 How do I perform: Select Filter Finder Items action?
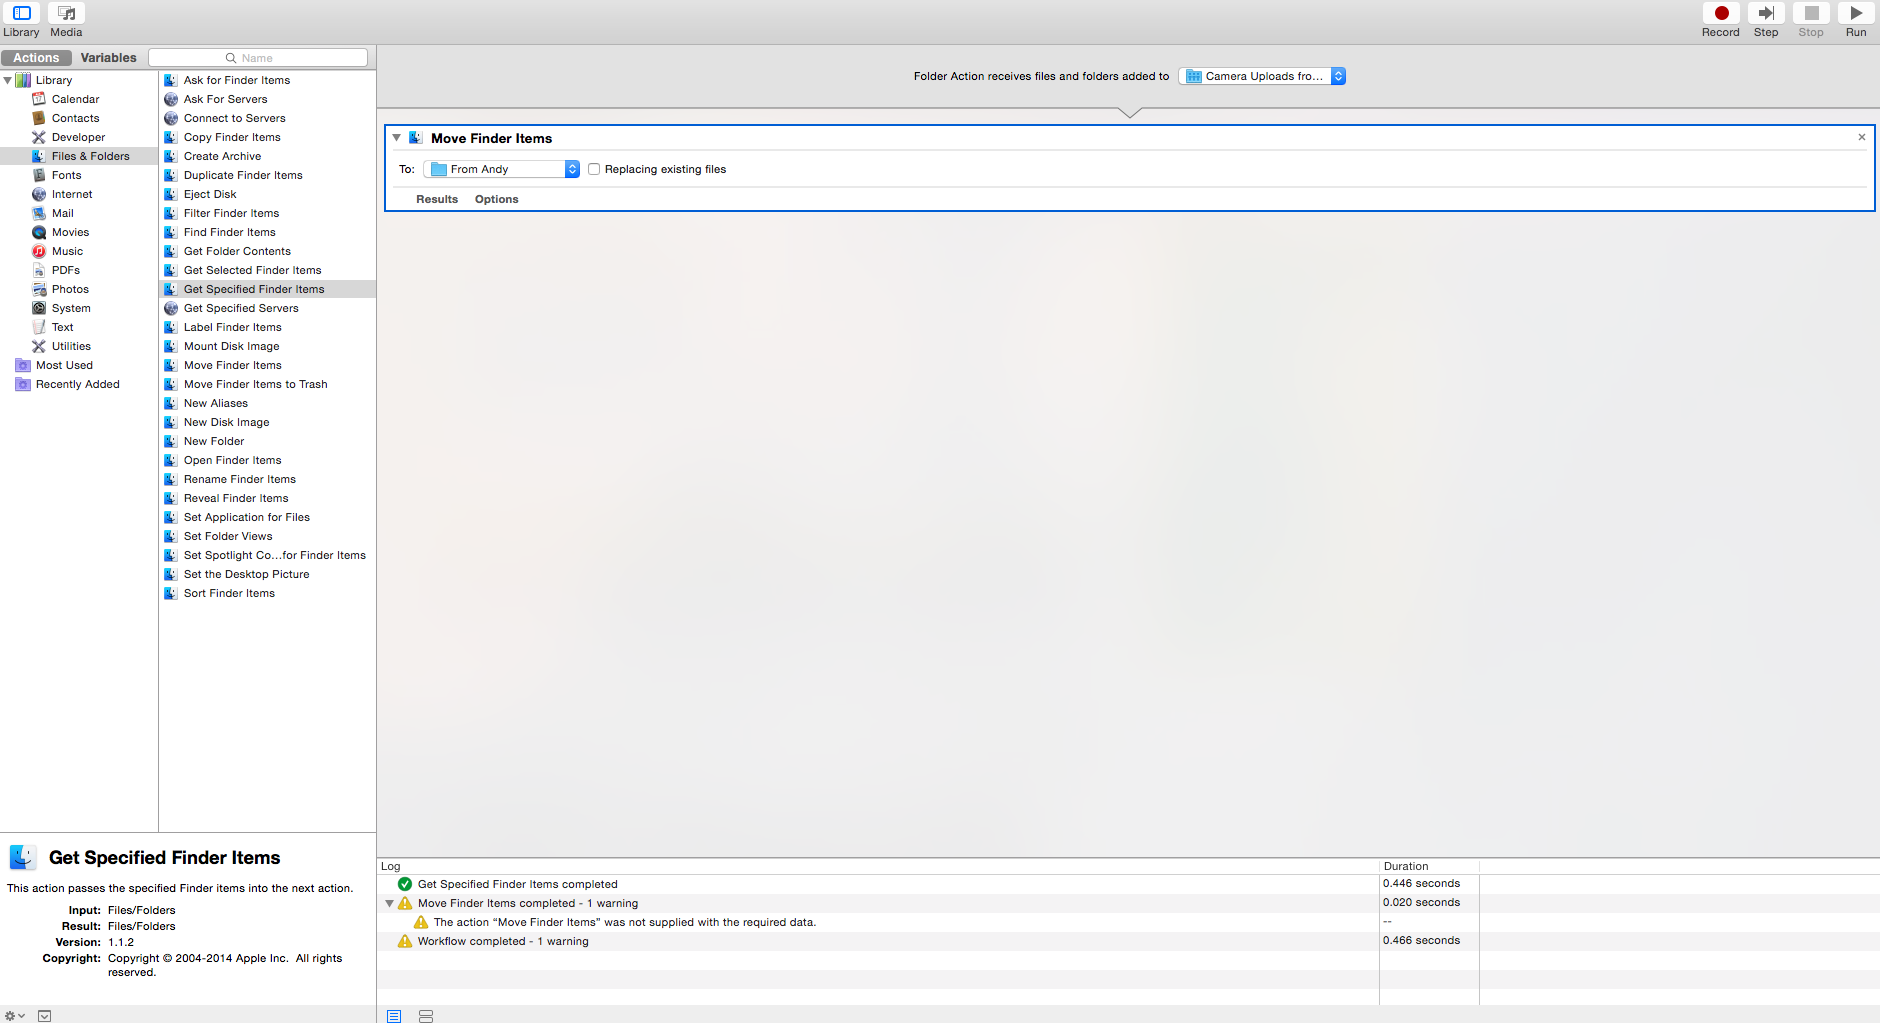[268, 213]
